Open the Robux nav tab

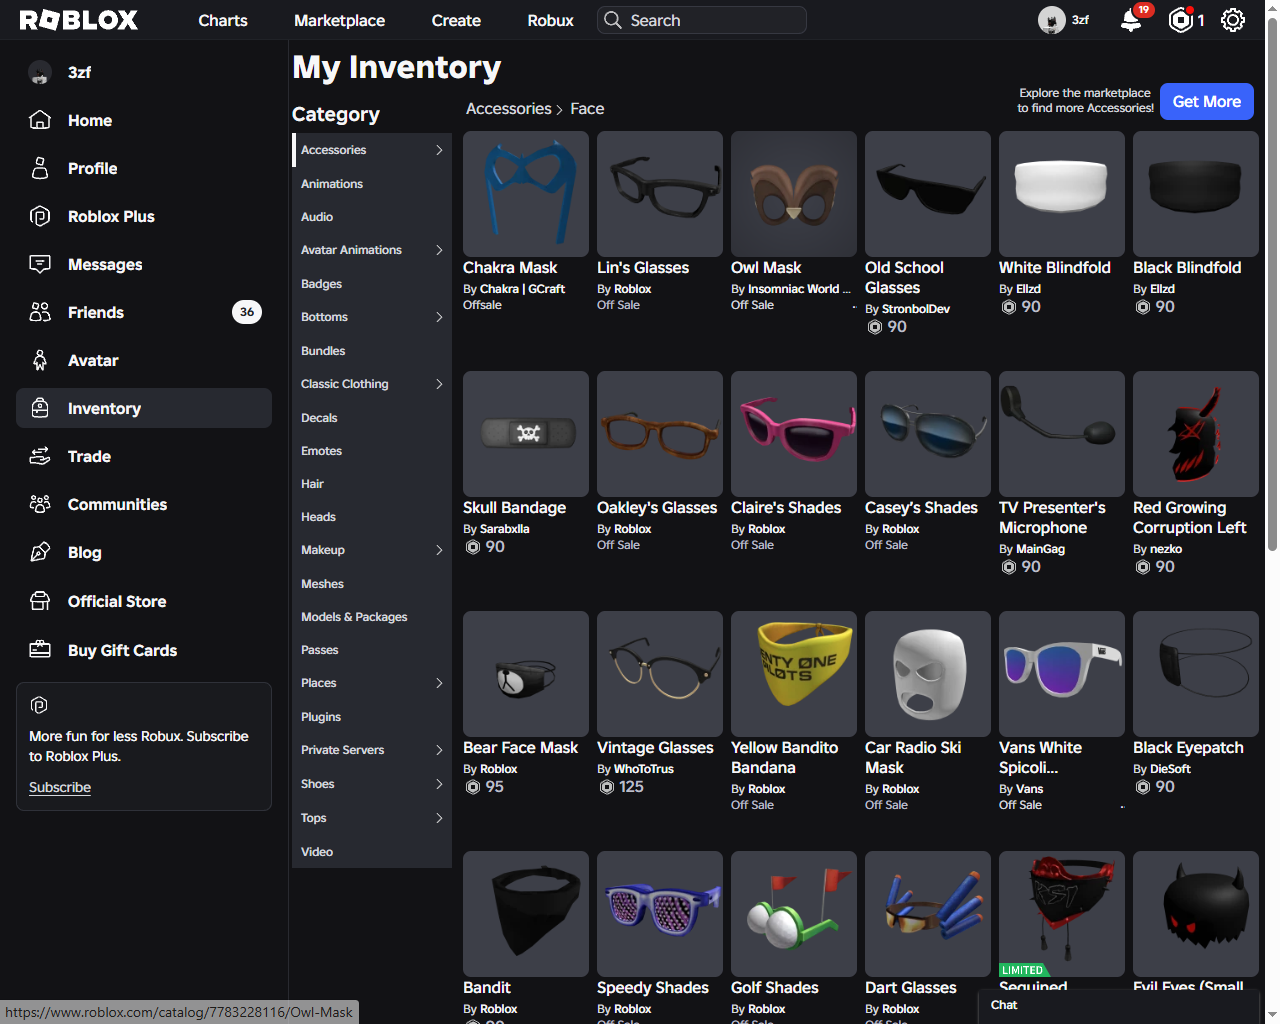pos(551,20)
